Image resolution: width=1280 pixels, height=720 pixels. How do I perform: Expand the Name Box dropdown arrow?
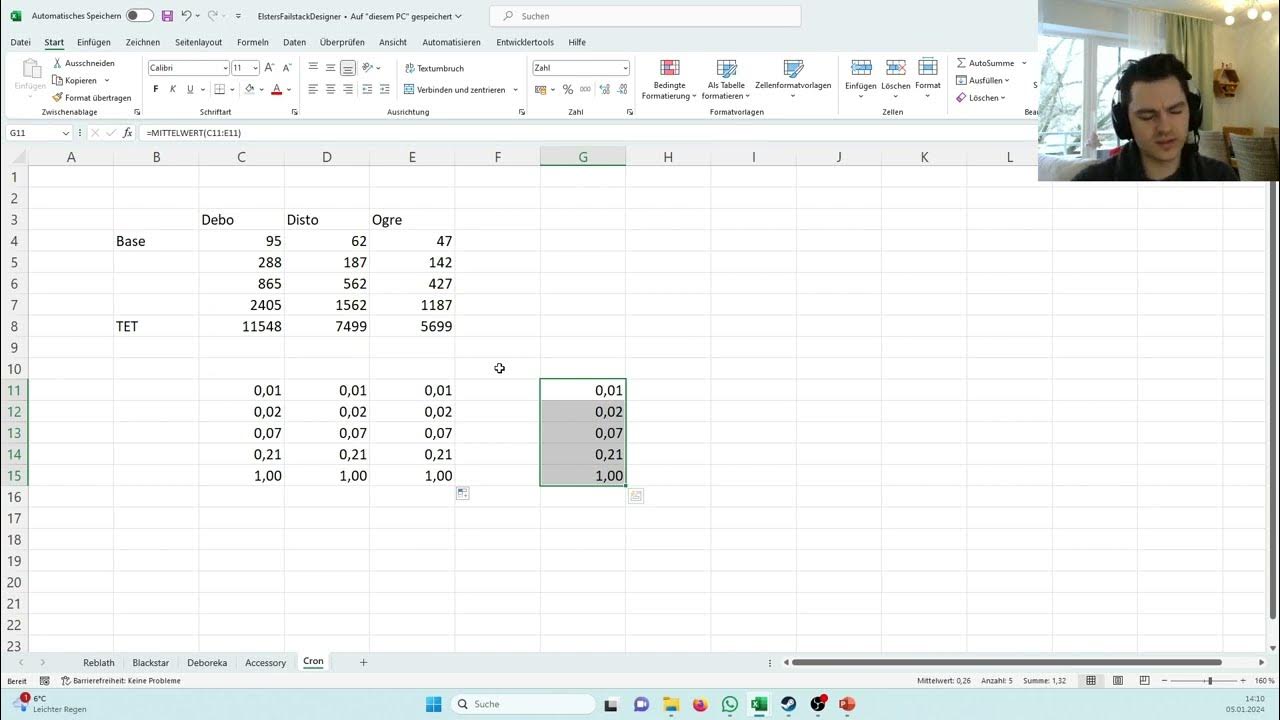point(66,133)
